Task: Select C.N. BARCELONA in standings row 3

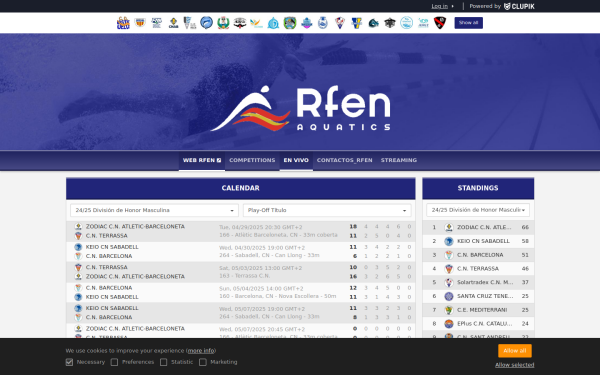Action: coord(480,255)
